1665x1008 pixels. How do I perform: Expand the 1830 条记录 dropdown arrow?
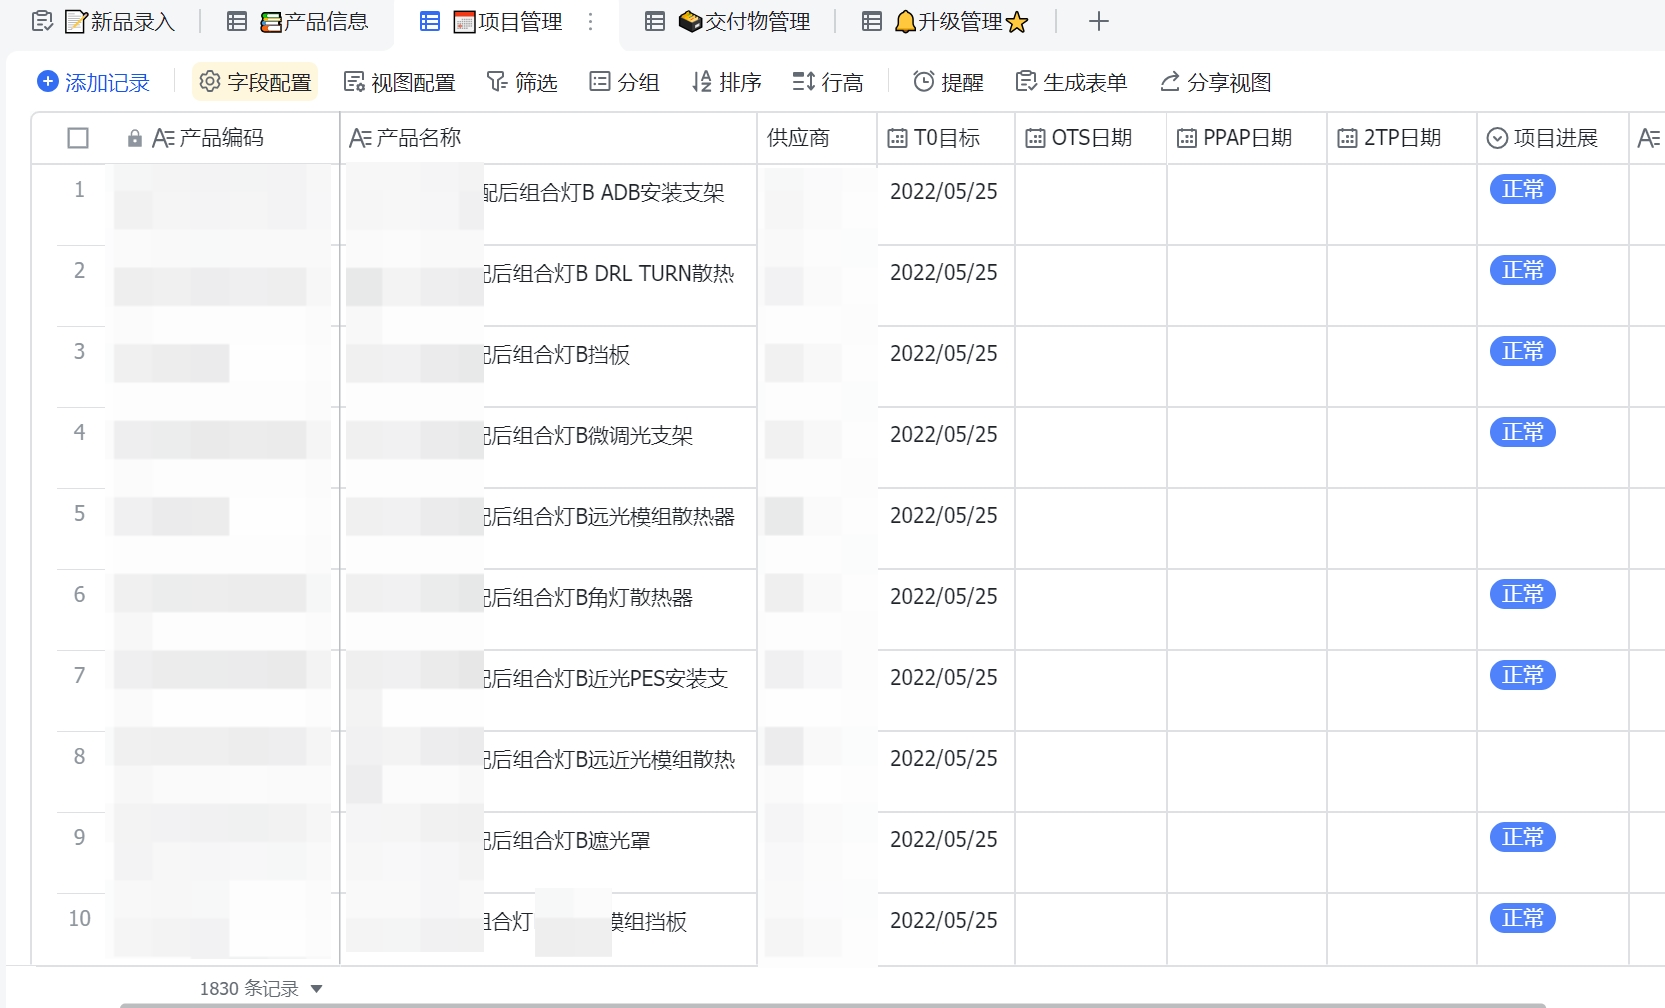pyautogui.click(x=317, y=989)
